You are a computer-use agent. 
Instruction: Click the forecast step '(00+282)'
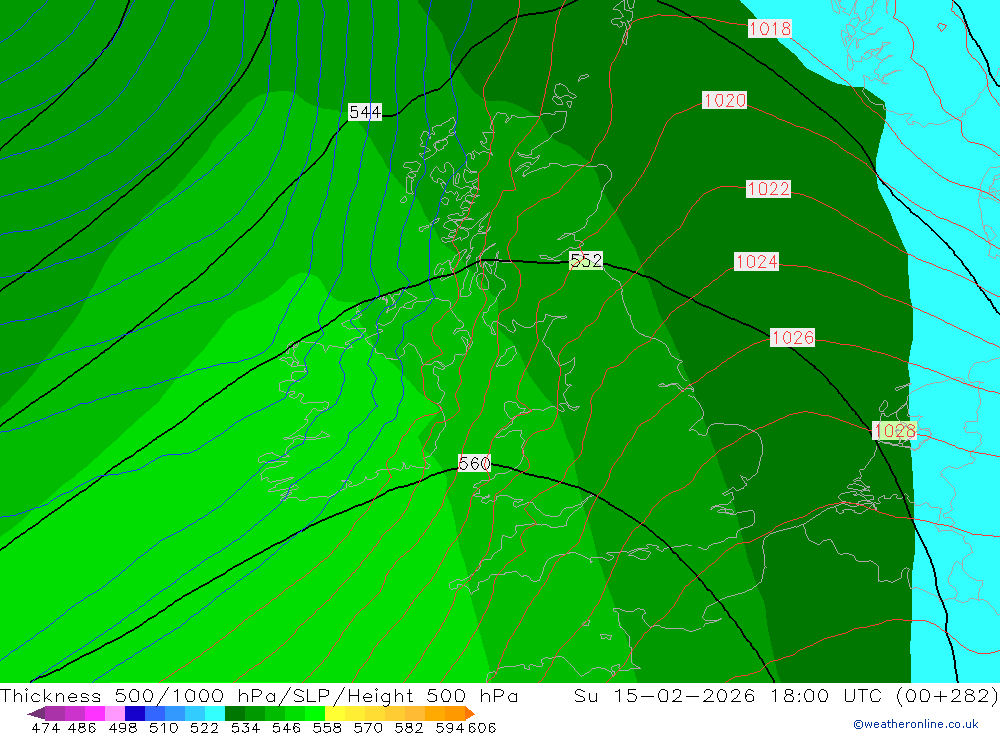pyautogui.click(x=947, y=695)
